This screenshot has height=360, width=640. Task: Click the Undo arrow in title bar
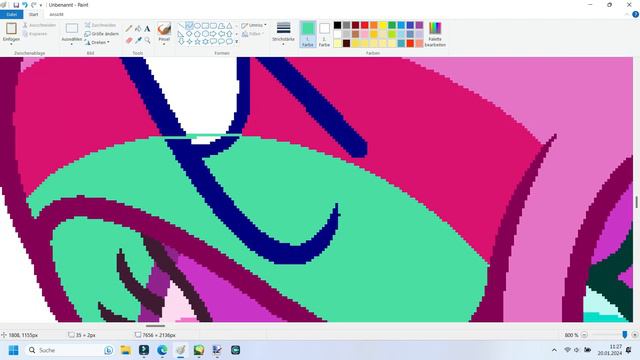point(24,5)
